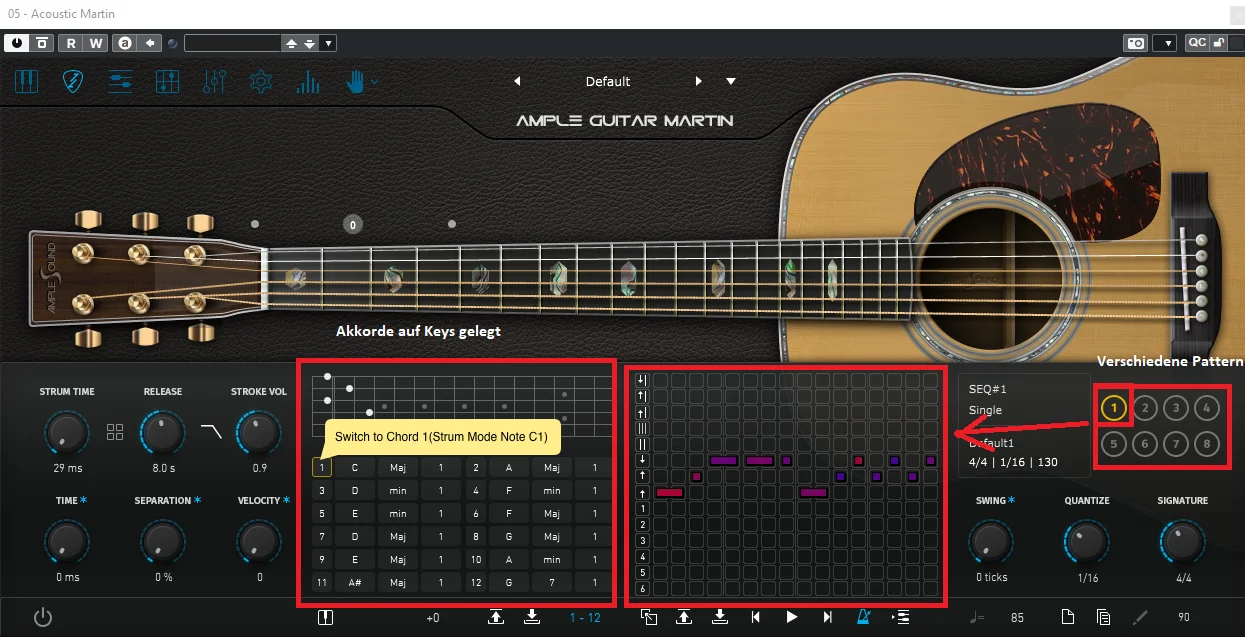Screen dimensions: 1245x637
Task: Toggle the padlock lock button next to QC
Action: (x=1218, y=43)
